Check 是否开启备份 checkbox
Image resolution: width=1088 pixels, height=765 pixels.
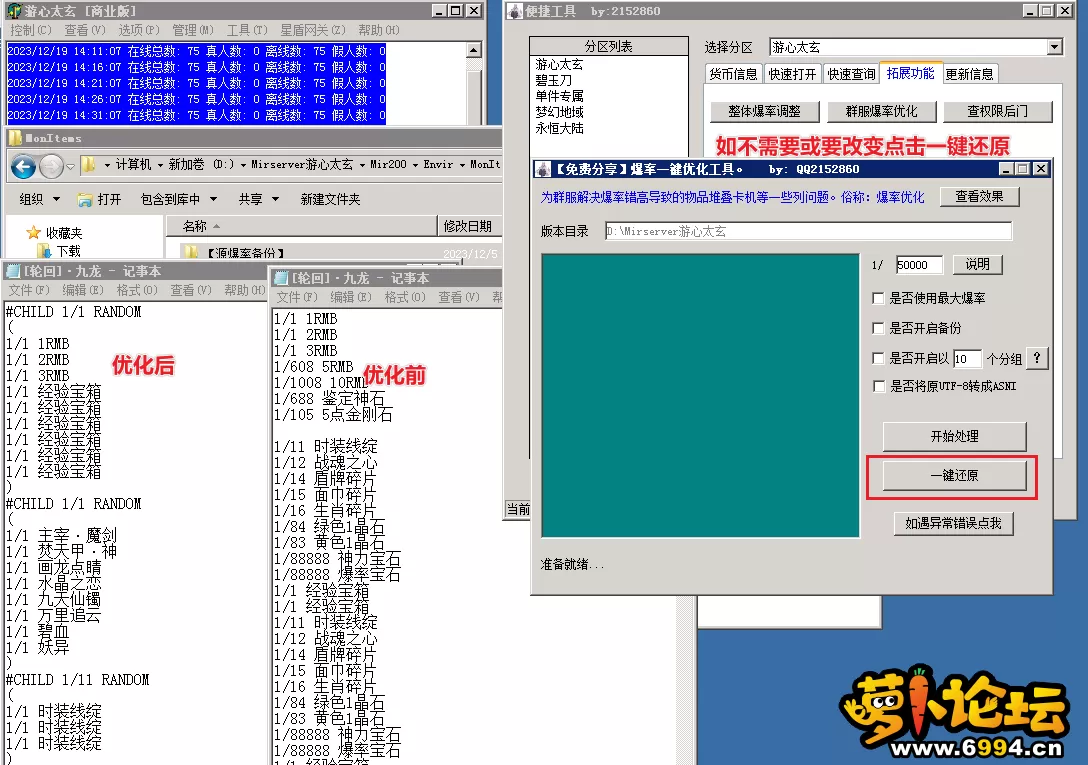[x=878, y=328]
